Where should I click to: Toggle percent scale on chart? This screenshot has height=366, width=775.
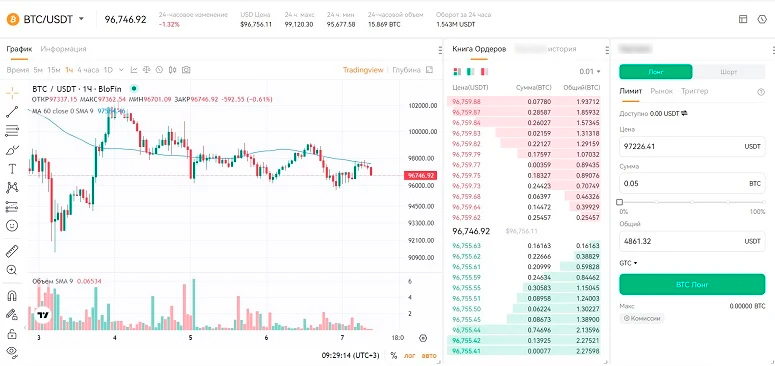pos(394,355)
